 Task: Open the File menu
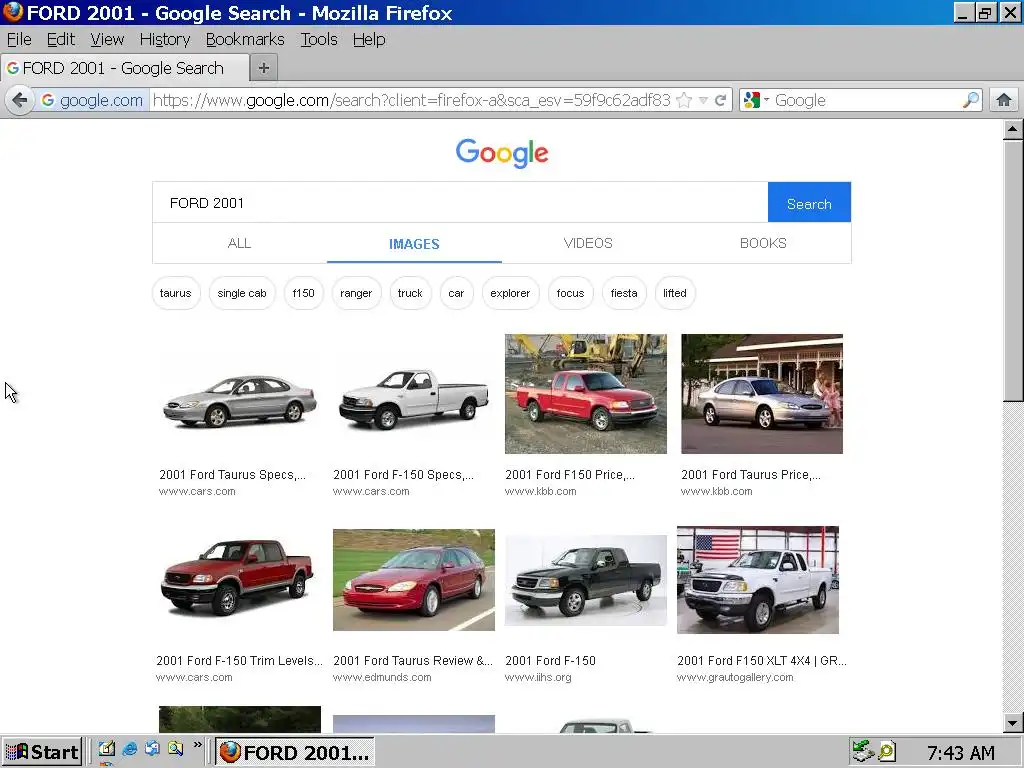coord(19,39)
